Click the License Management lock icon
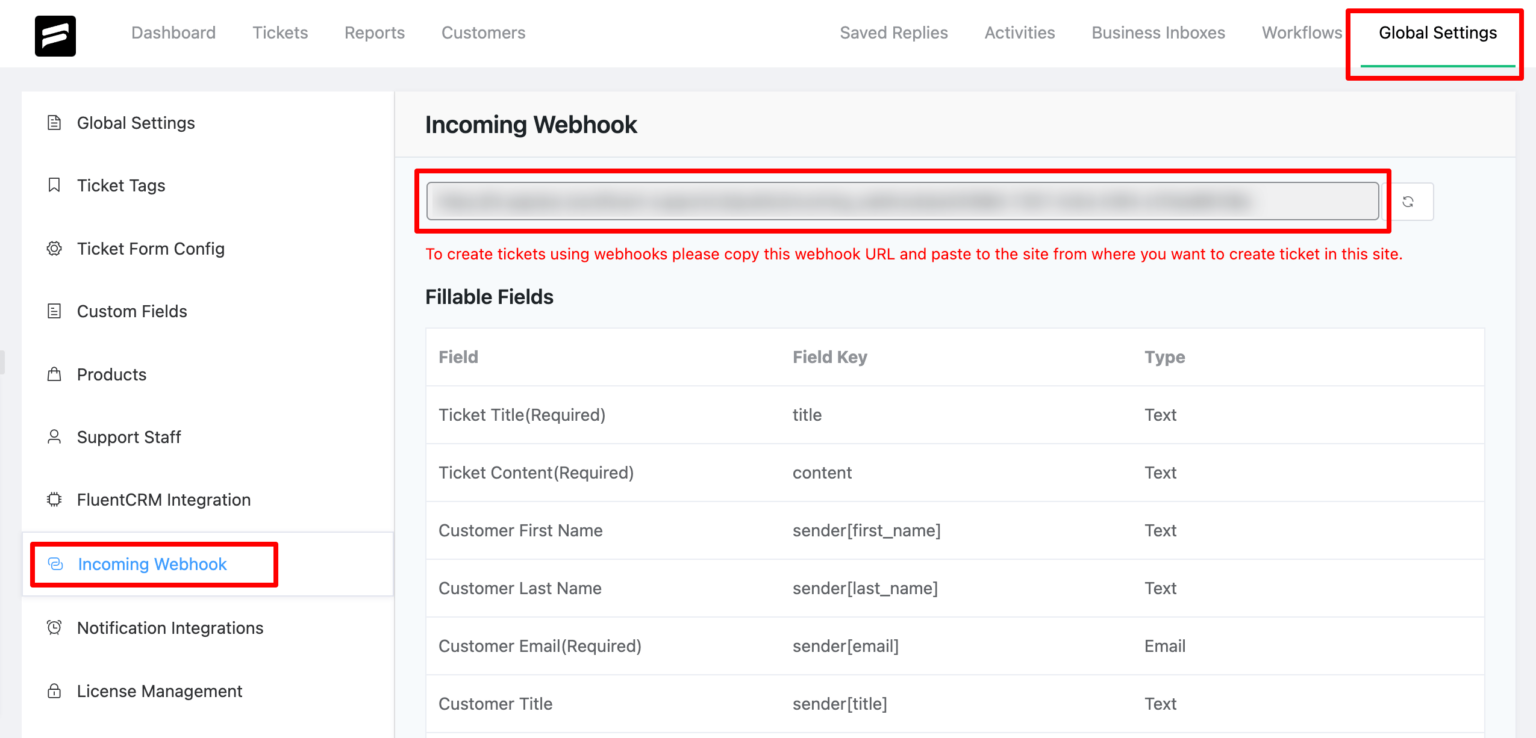 (54, 690)
